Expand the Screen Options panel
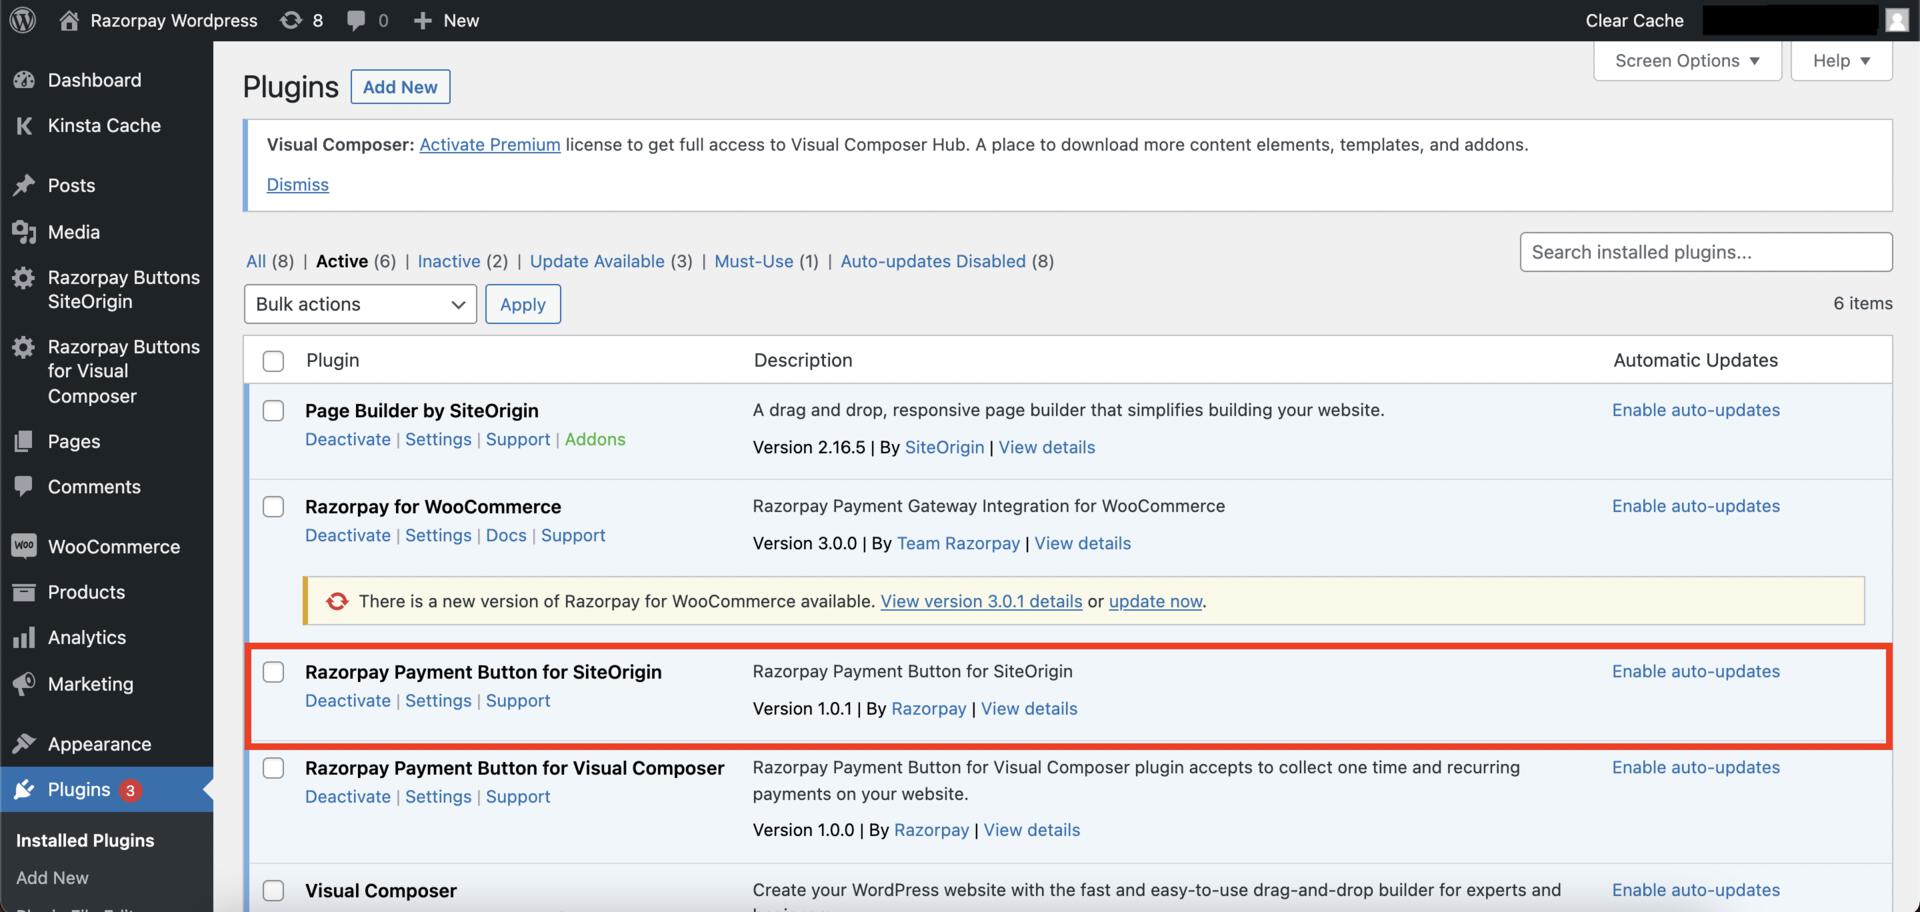 pyautogui.click(x=1688, y=61)
